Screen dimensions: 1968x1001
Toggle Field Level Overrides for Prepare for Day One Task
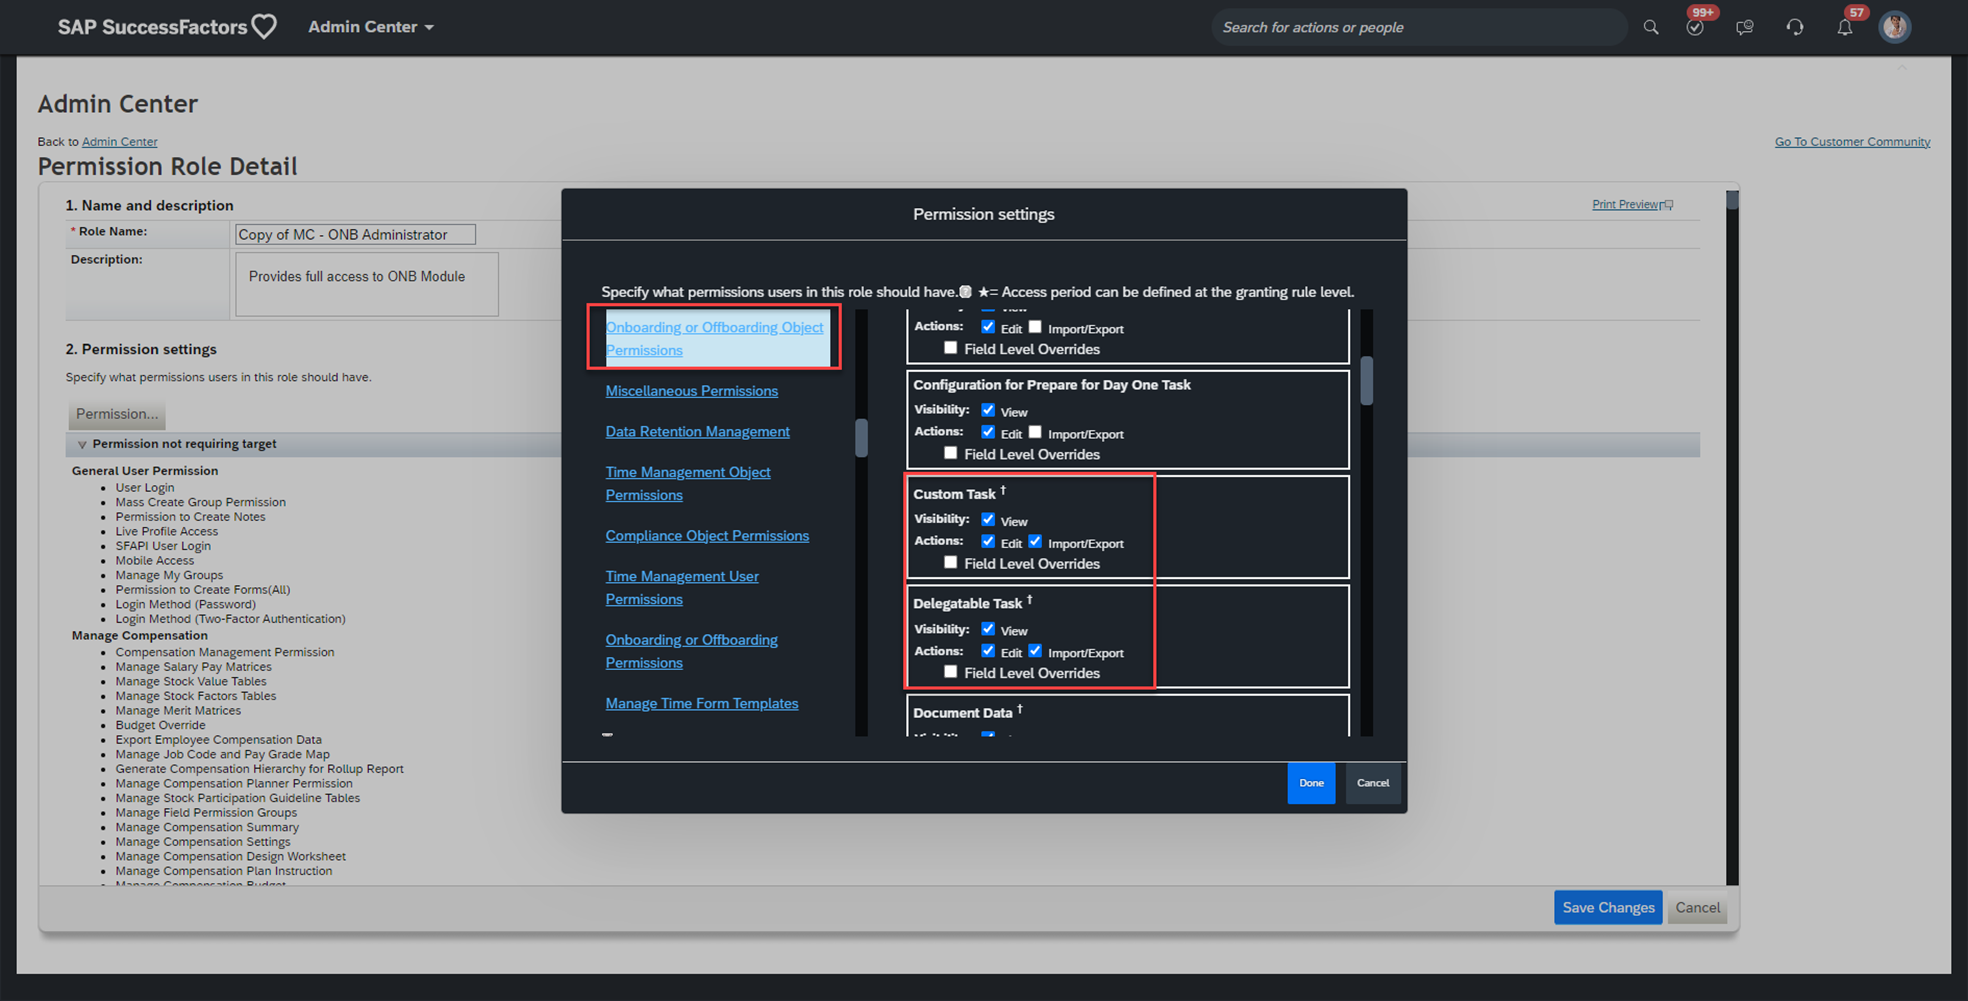[950, 453]
